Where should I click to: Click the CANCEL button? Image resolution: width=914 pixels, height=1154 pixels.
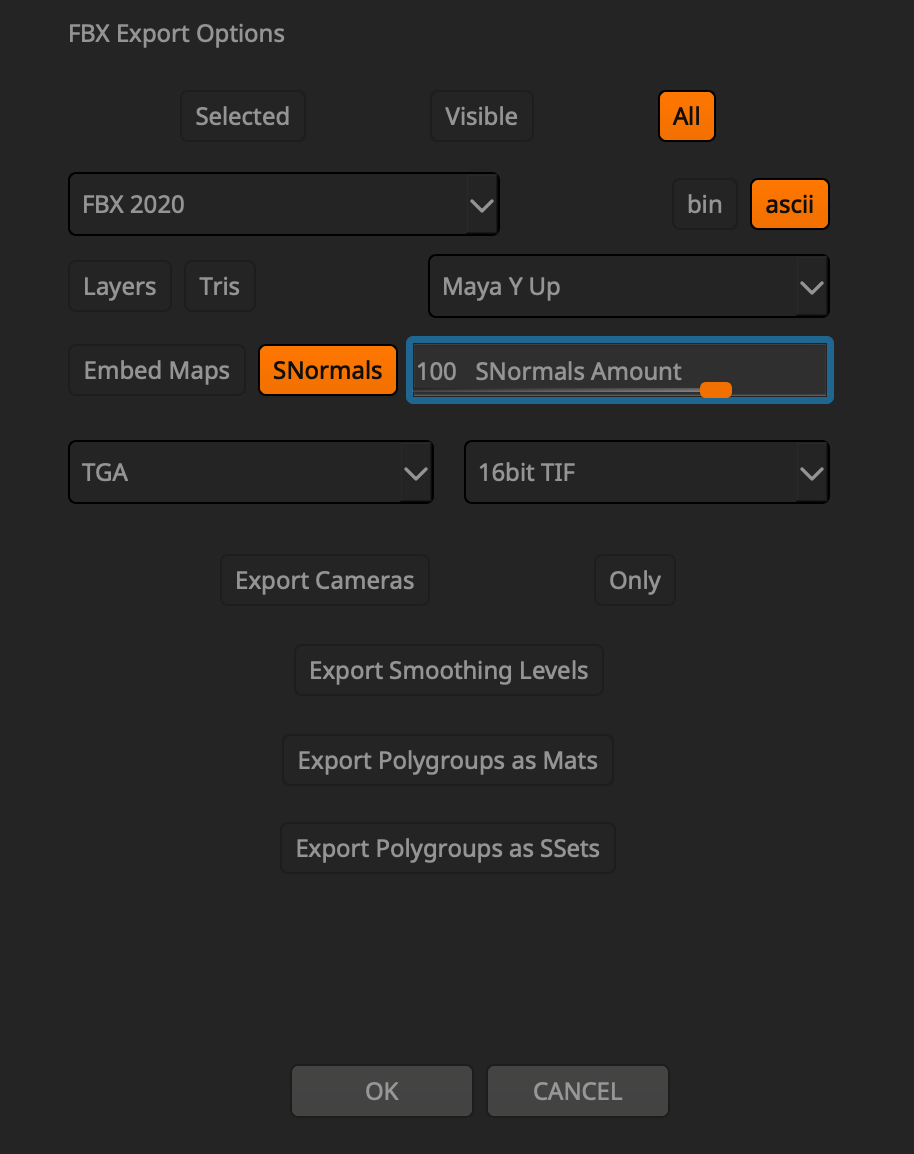pyautogui.click(x=577, y=1091)
